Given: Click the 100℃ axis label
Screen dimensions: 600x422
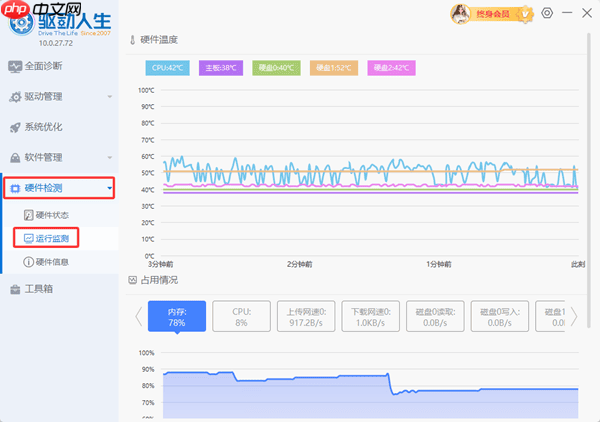Looking at the screenshot, I should [x=146, y=90].
